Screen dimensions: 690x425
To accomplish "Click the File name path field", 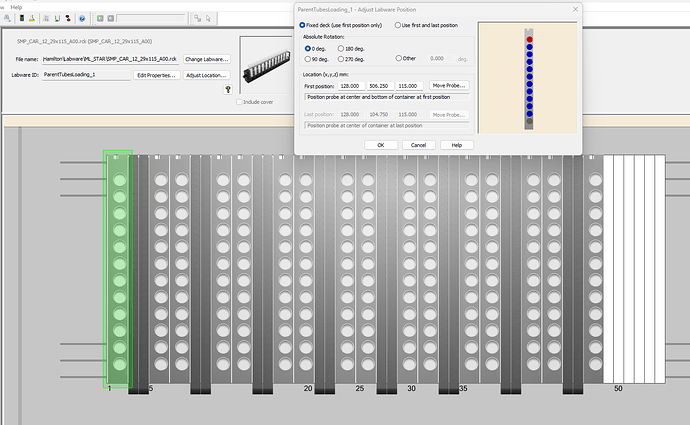I will coord(110,59).
